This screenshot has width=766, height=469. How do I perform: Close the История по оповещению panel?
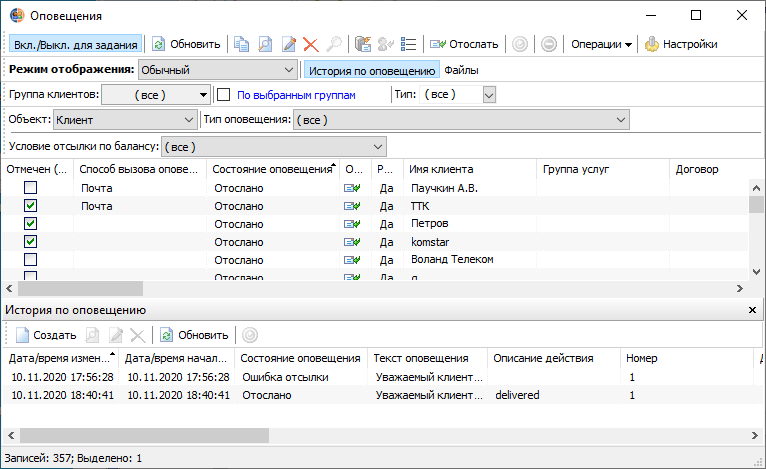pos(752,310)
